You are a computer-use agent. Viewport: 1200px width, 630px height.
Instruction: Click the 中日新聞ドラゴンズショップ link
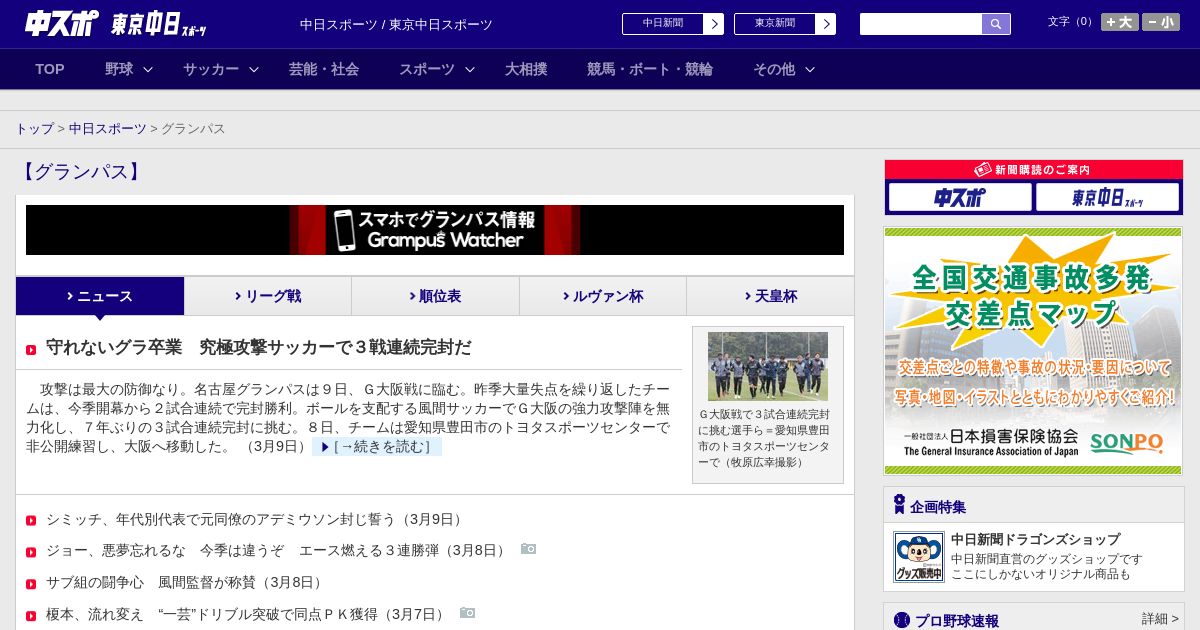1036,539
